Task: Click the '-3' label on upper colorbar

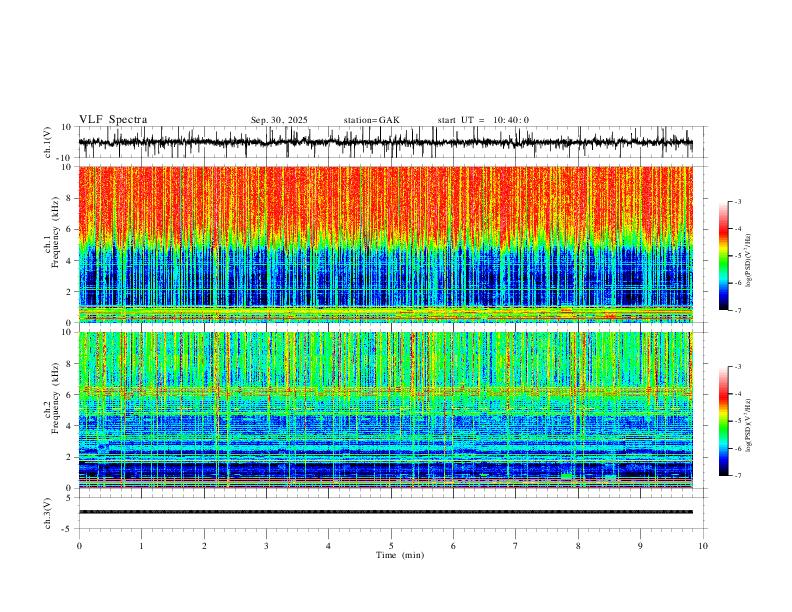Action: click(x=738, y=201)
